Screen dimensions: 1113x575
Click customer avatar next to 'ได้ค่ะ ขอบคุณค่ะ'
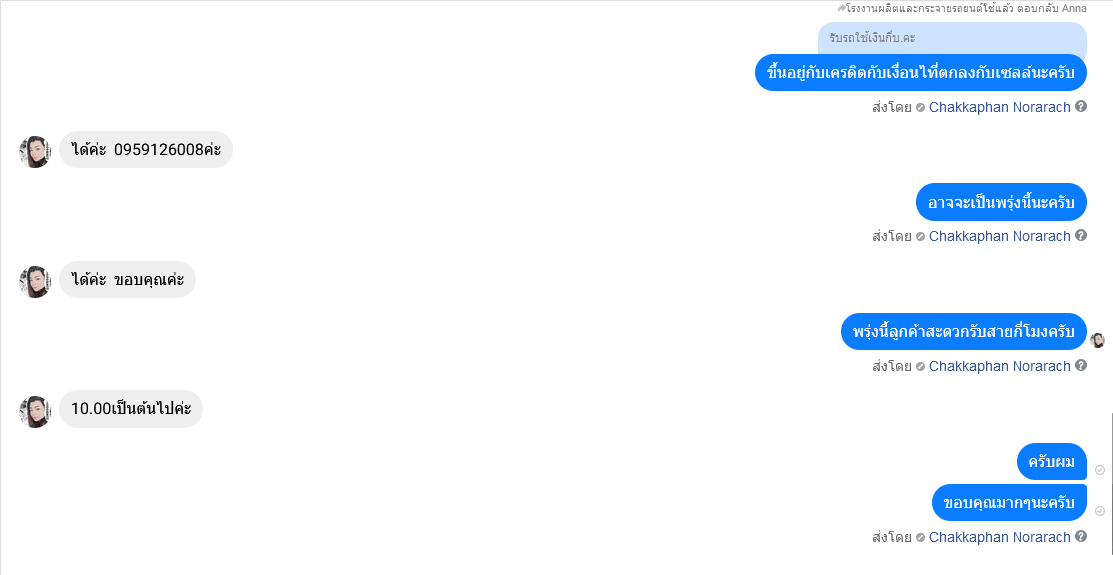point(35,282)
